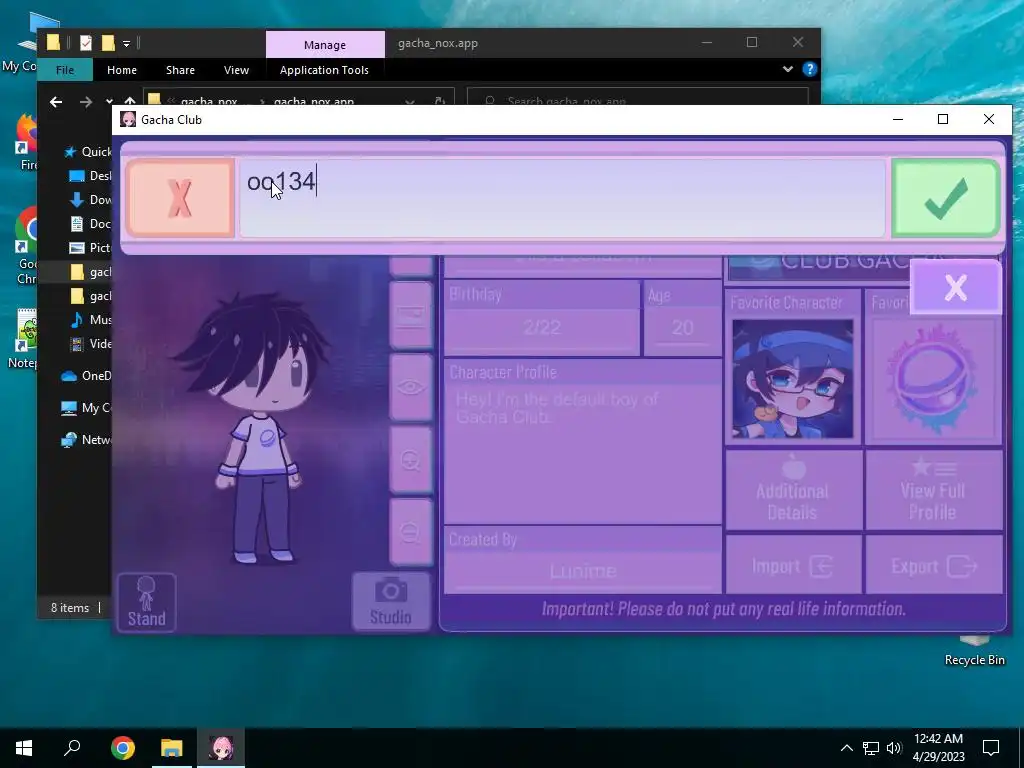1024x768 pixels.
Task: Open Chrome from the taskbar
Action: (122, 748)
